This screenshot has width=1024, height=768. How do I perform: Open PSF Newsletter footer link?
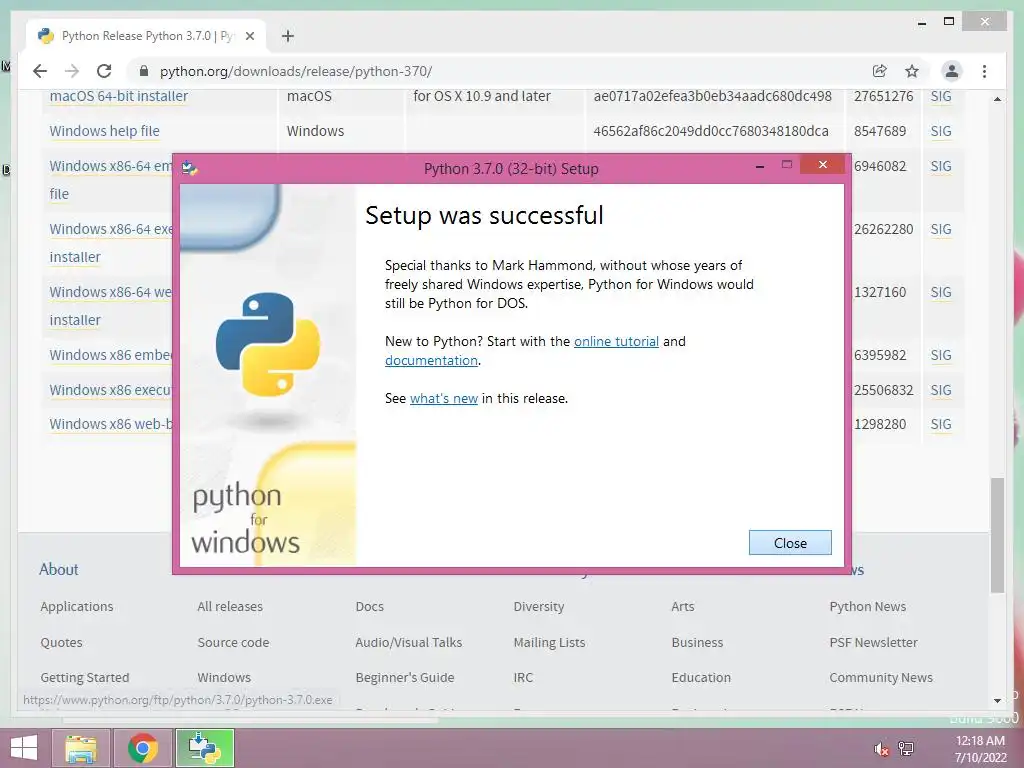click(873, 642)
